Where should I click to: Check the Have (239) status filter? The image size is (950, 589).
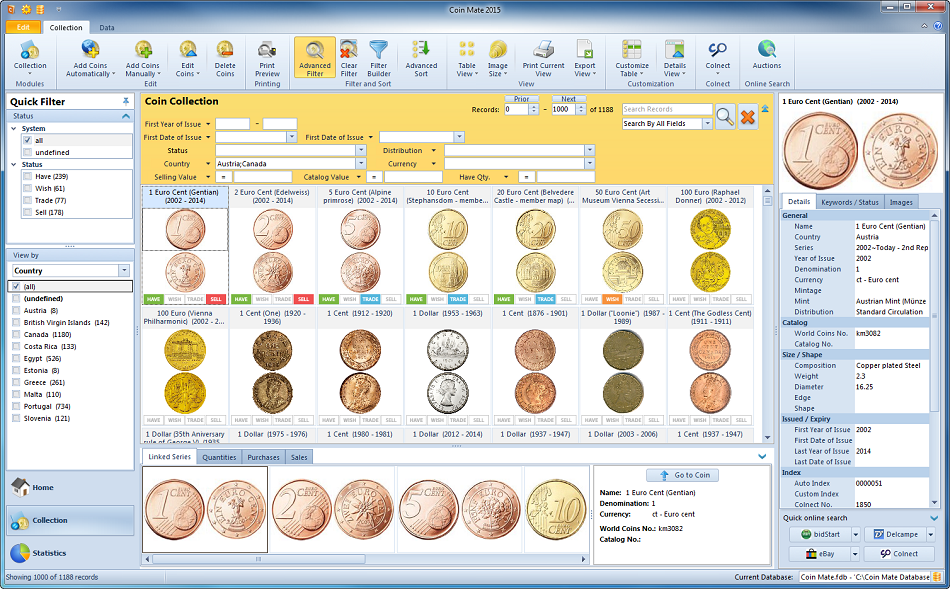pyautogui.click(x=27, y=176)
